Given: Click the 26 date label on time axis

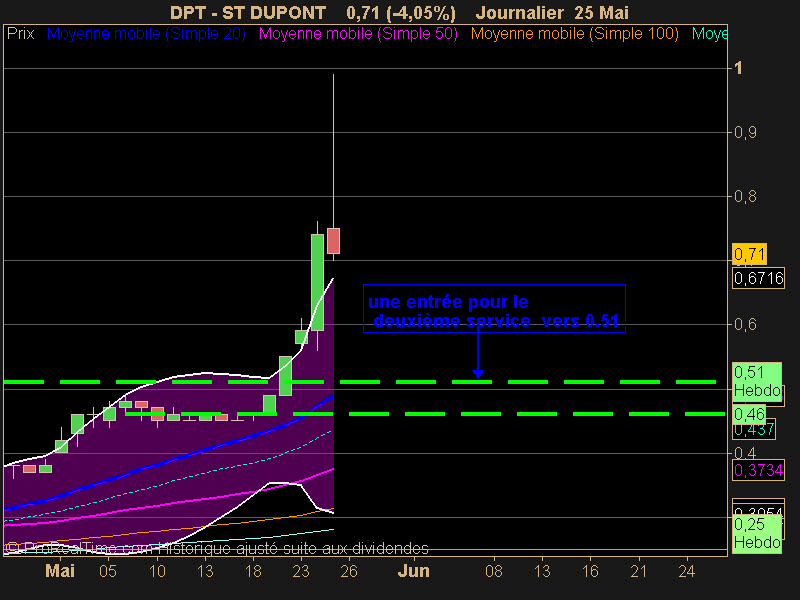Looking at the screenshot, I should [x=349, y=571].
